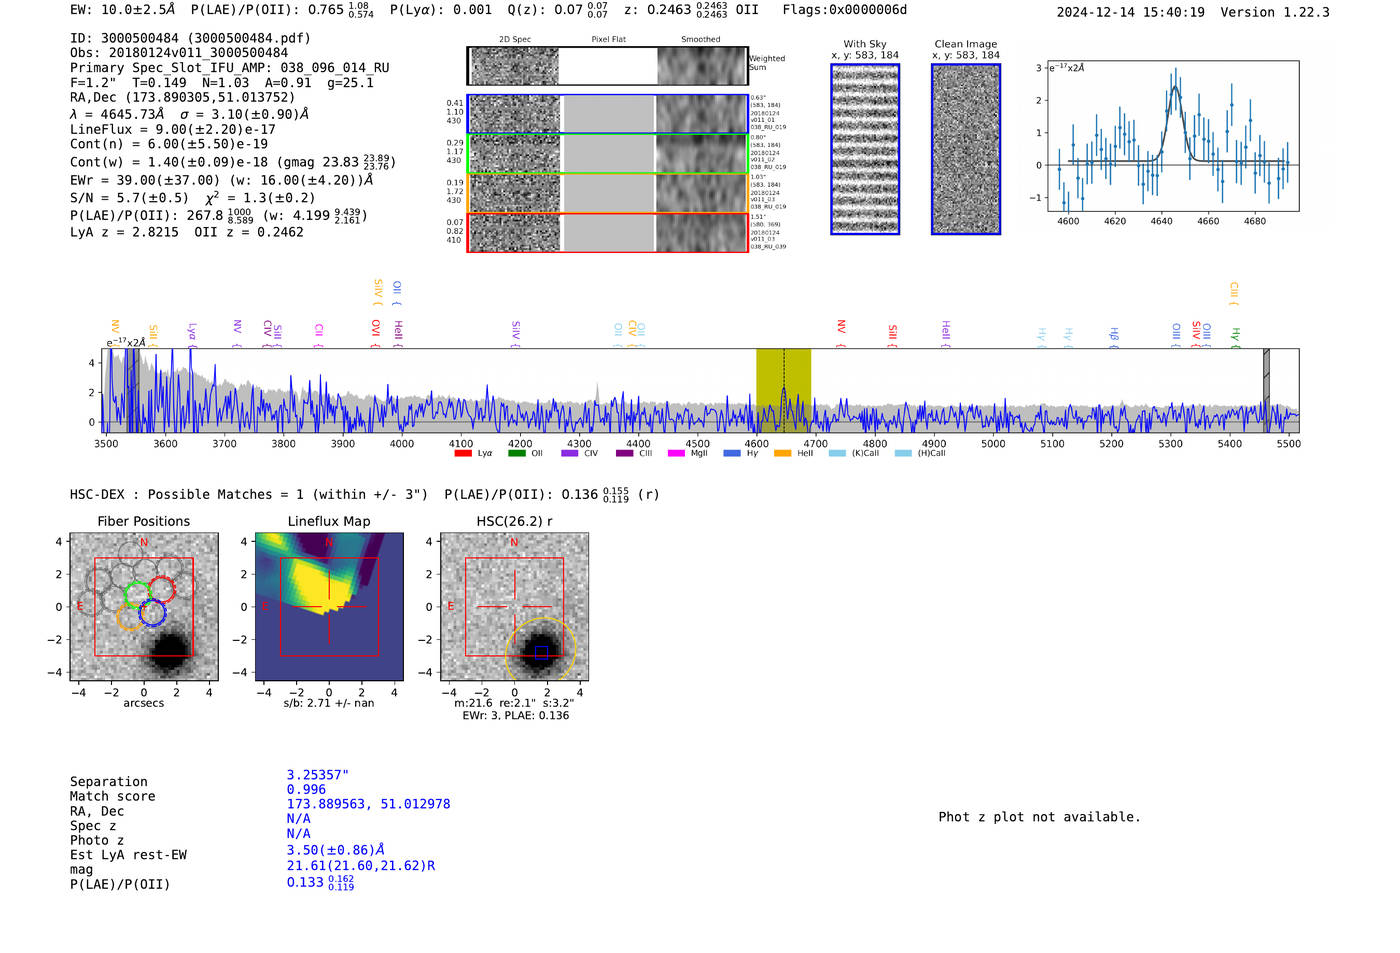Click the orange fiber circle in Fiber Positions

[x=129, y=616]
